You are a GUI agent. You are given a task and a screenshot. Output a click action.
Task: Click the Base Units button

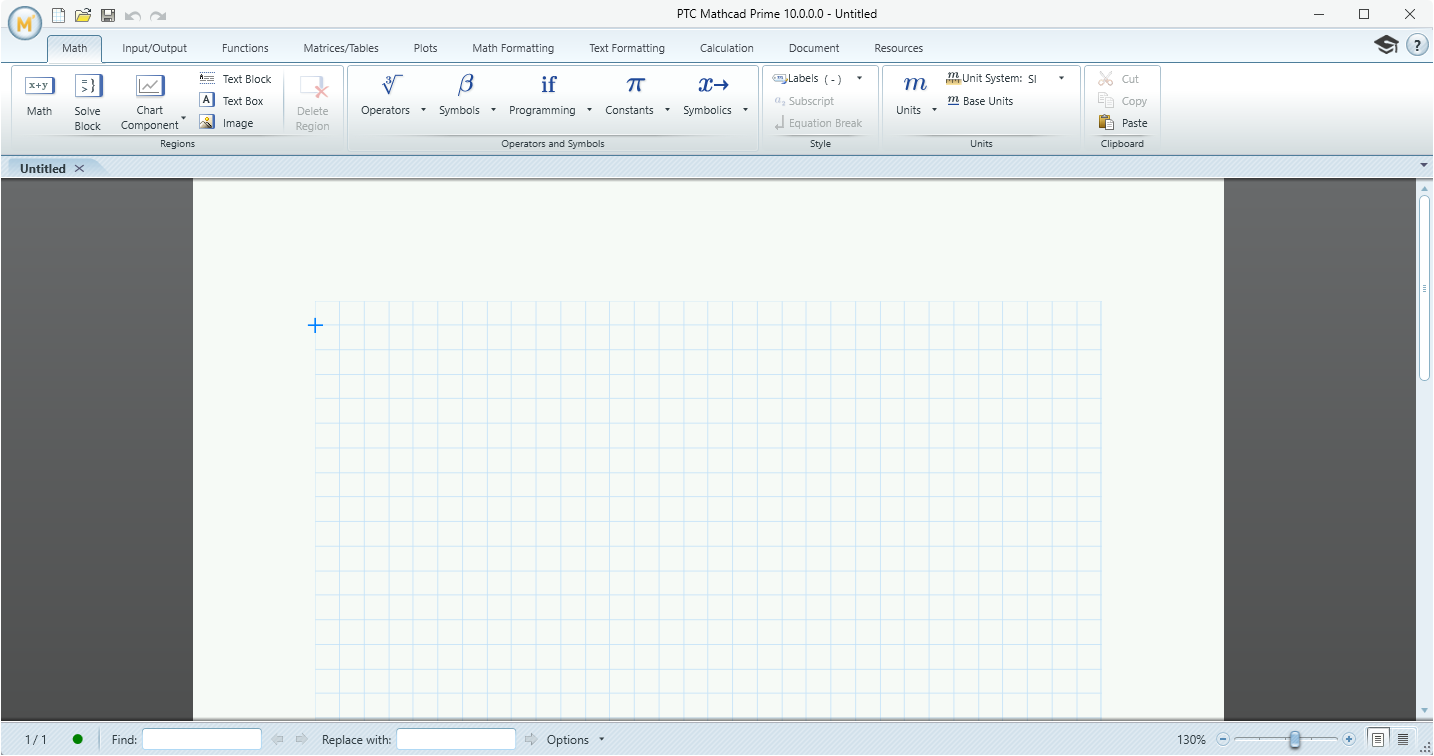coord(980,101)
